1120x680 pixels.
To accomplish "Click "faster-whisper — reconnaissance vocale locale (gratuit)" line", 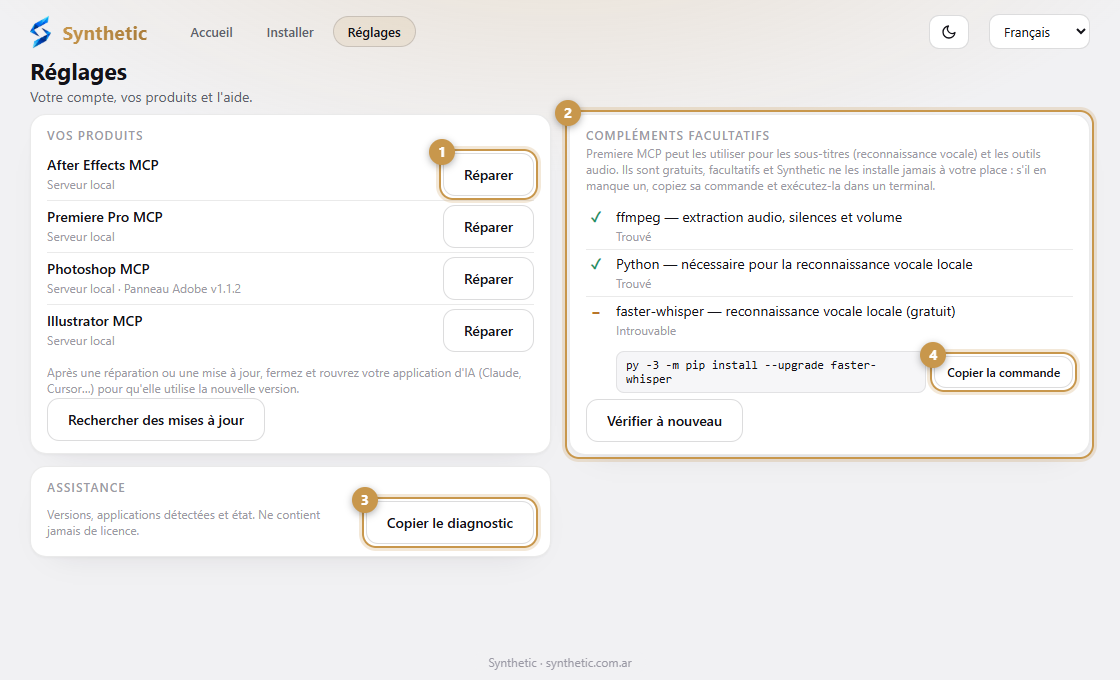I will tap(786, 311).
